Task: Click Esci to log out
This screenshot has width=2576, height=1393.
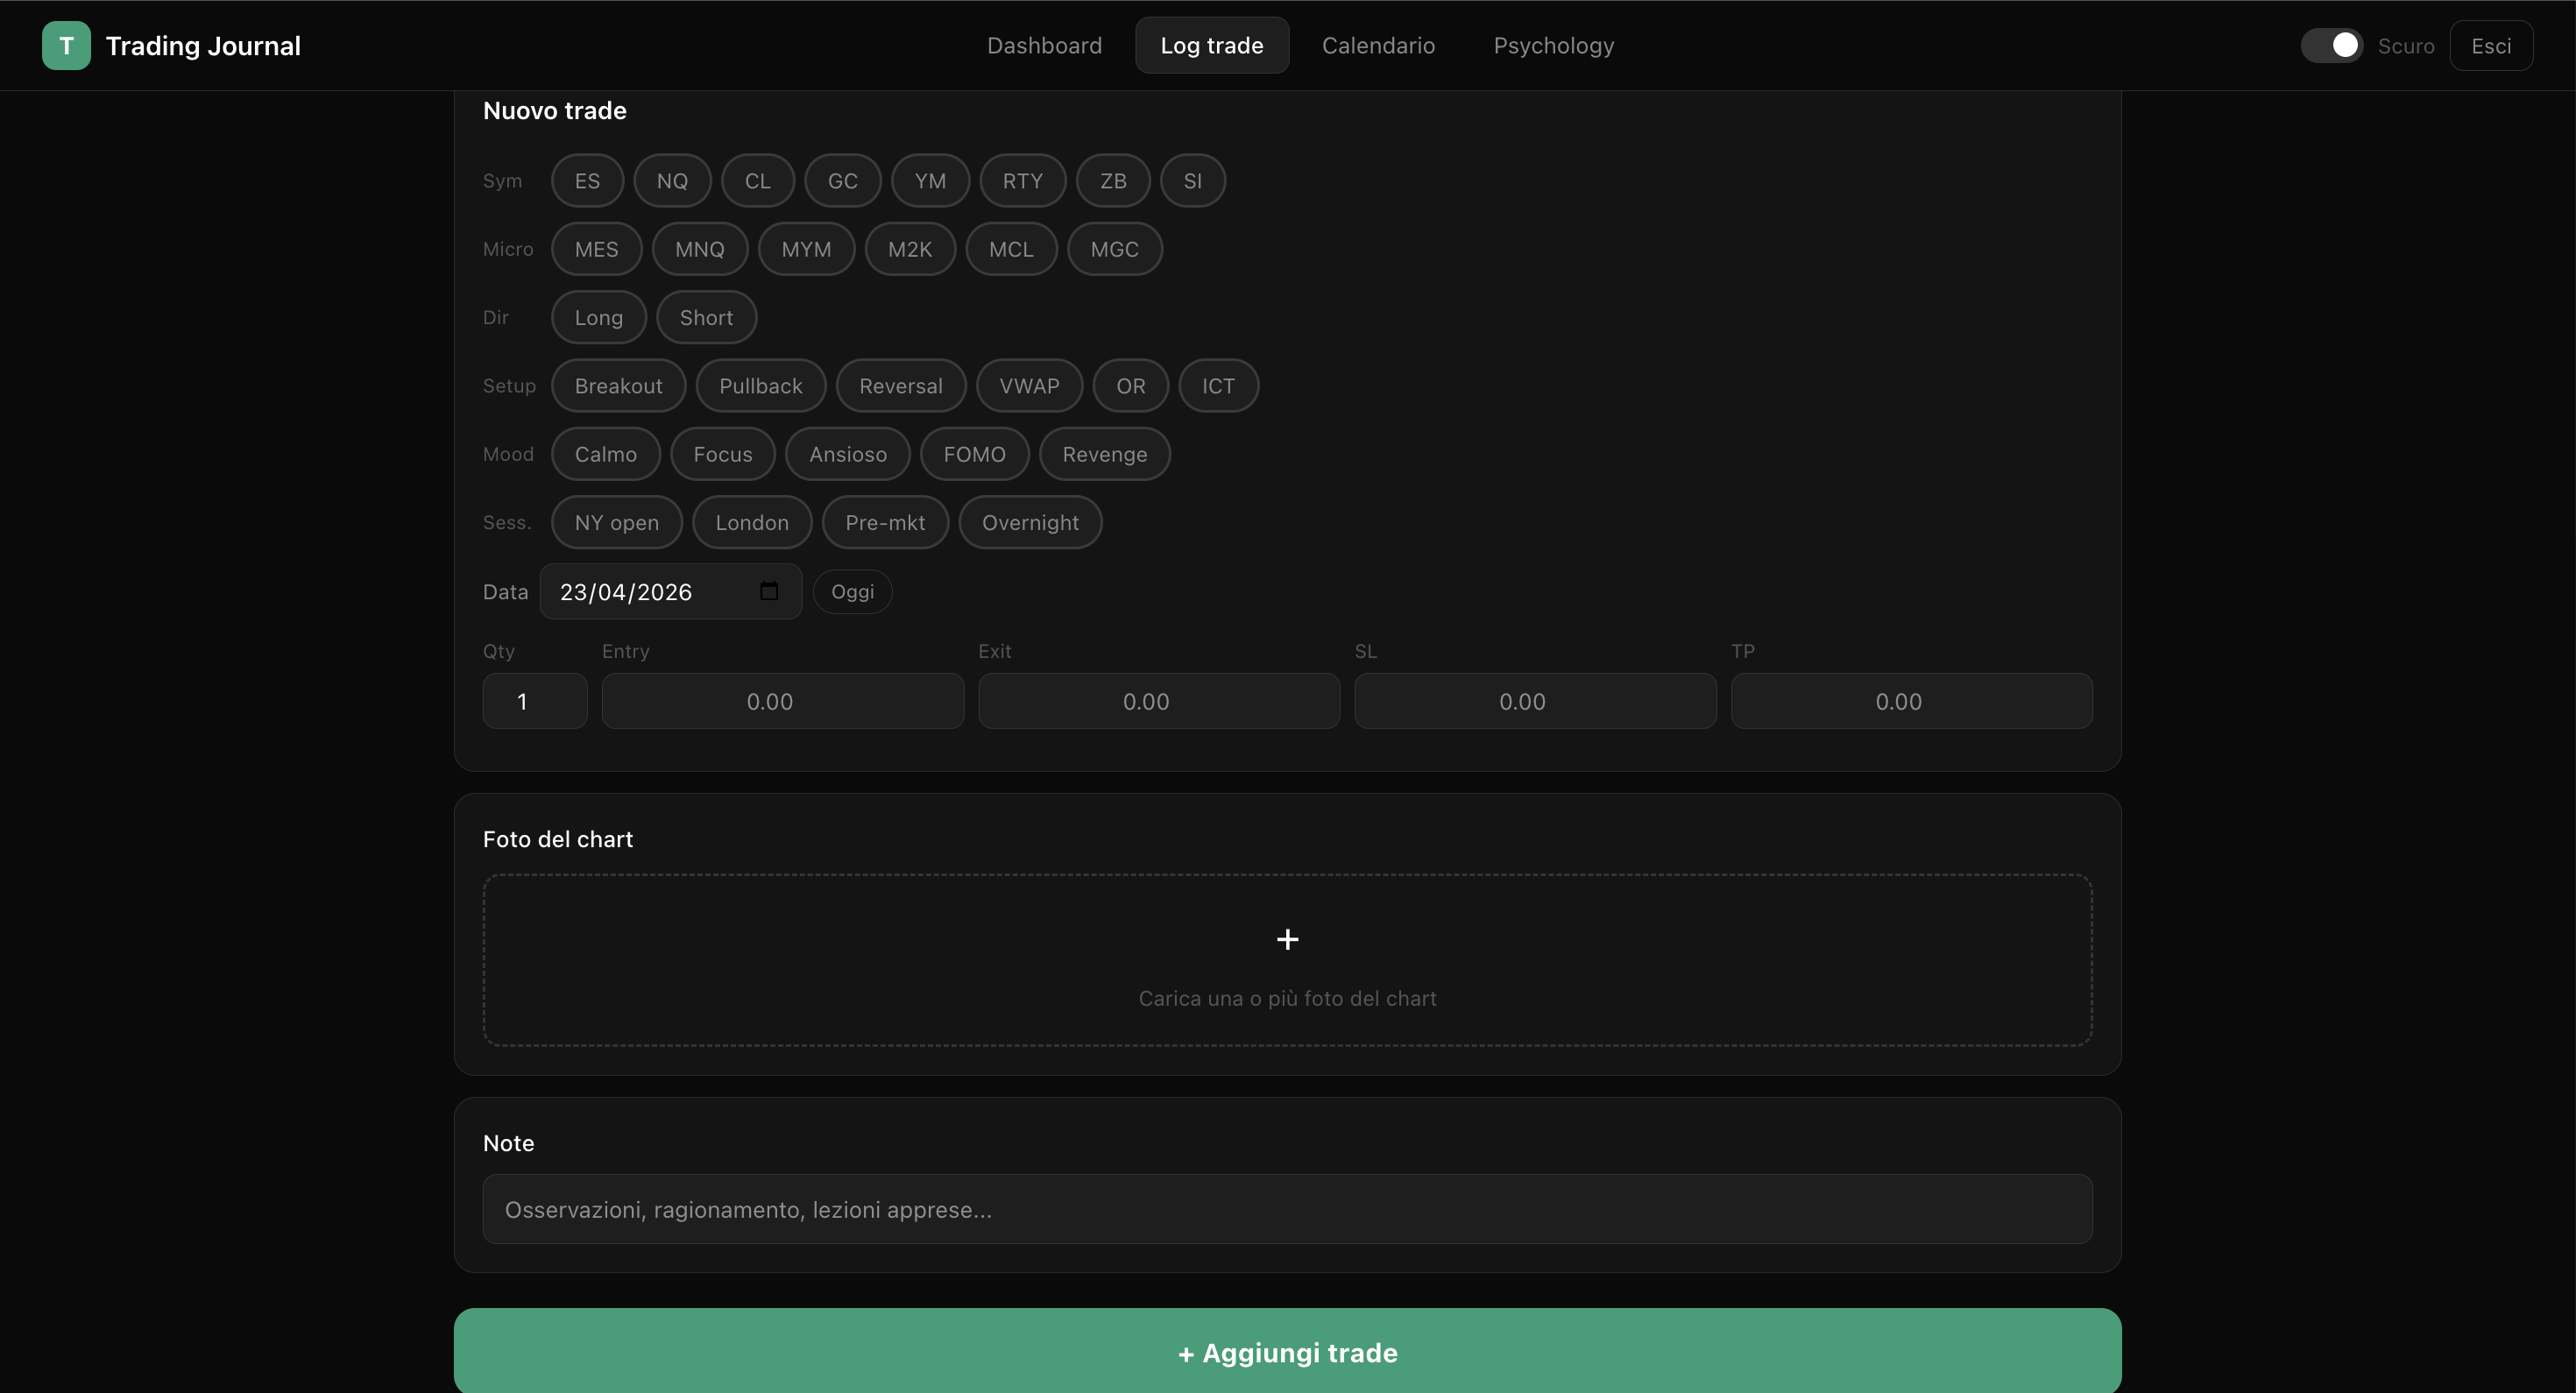Action: click(x=2492, y=45)
